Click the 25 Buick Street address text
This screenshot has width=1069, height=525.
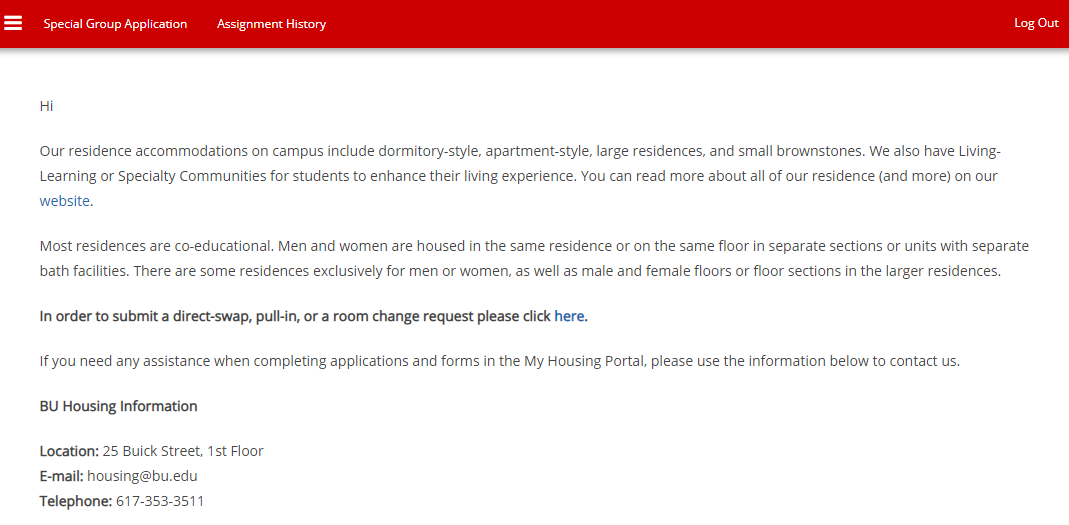click(183, 451)
